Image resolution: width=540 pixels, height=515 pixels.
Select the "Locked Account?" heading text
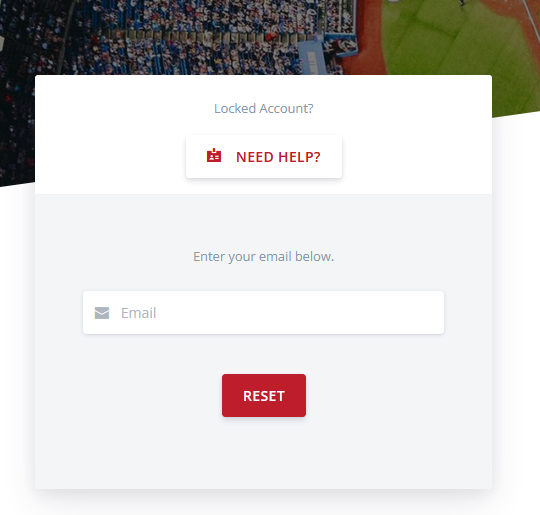pyautogui.click(x=264, y=109)
